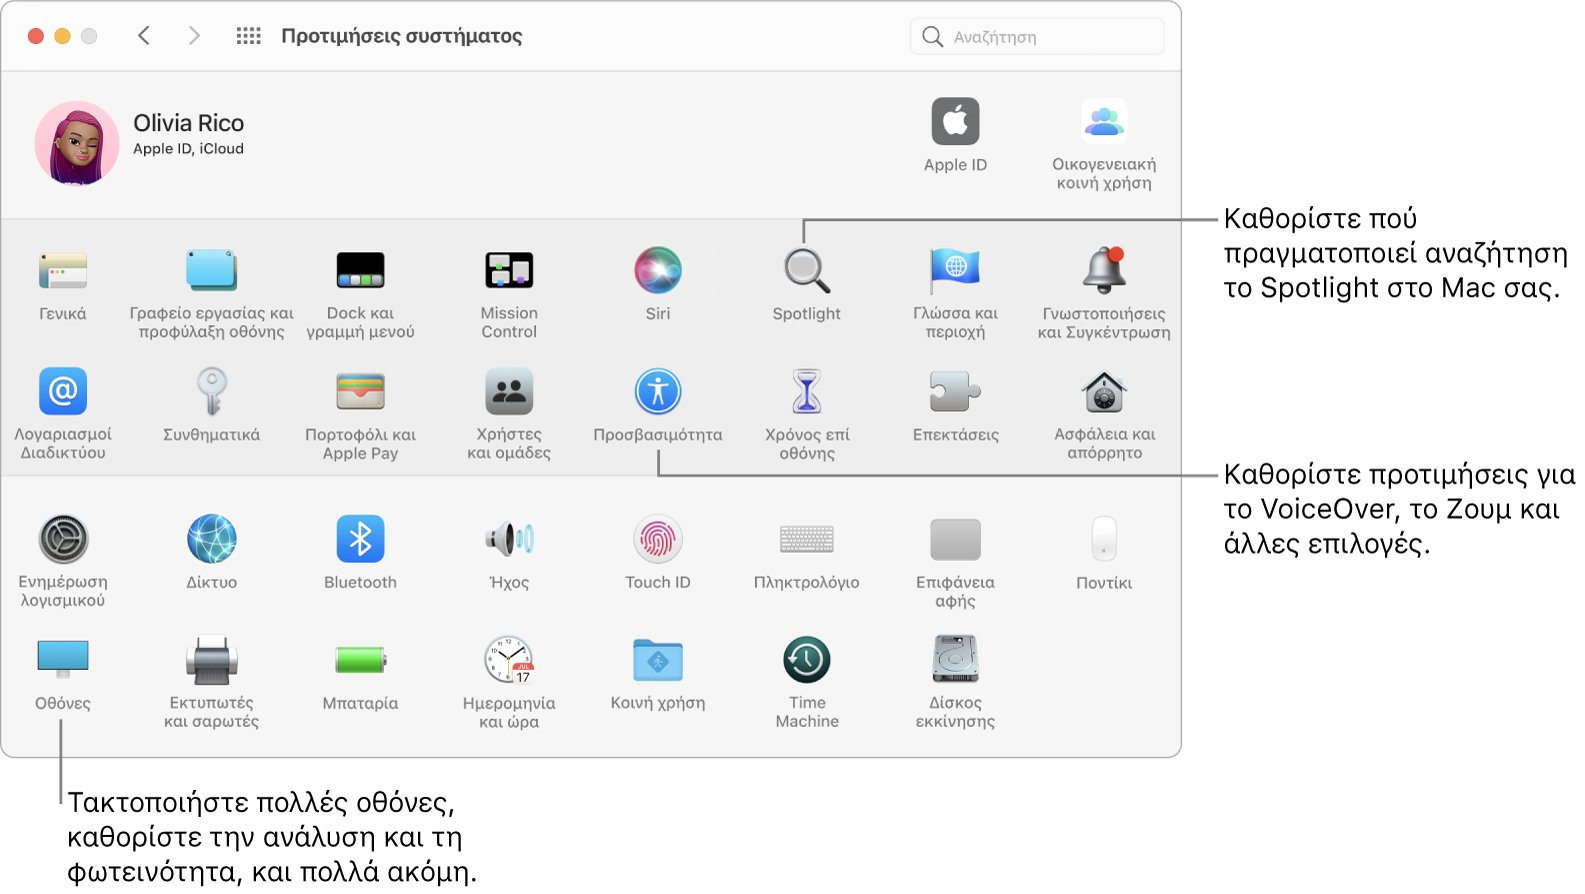Close the Προτιμήσεις συστήματος window

point(36,36)
